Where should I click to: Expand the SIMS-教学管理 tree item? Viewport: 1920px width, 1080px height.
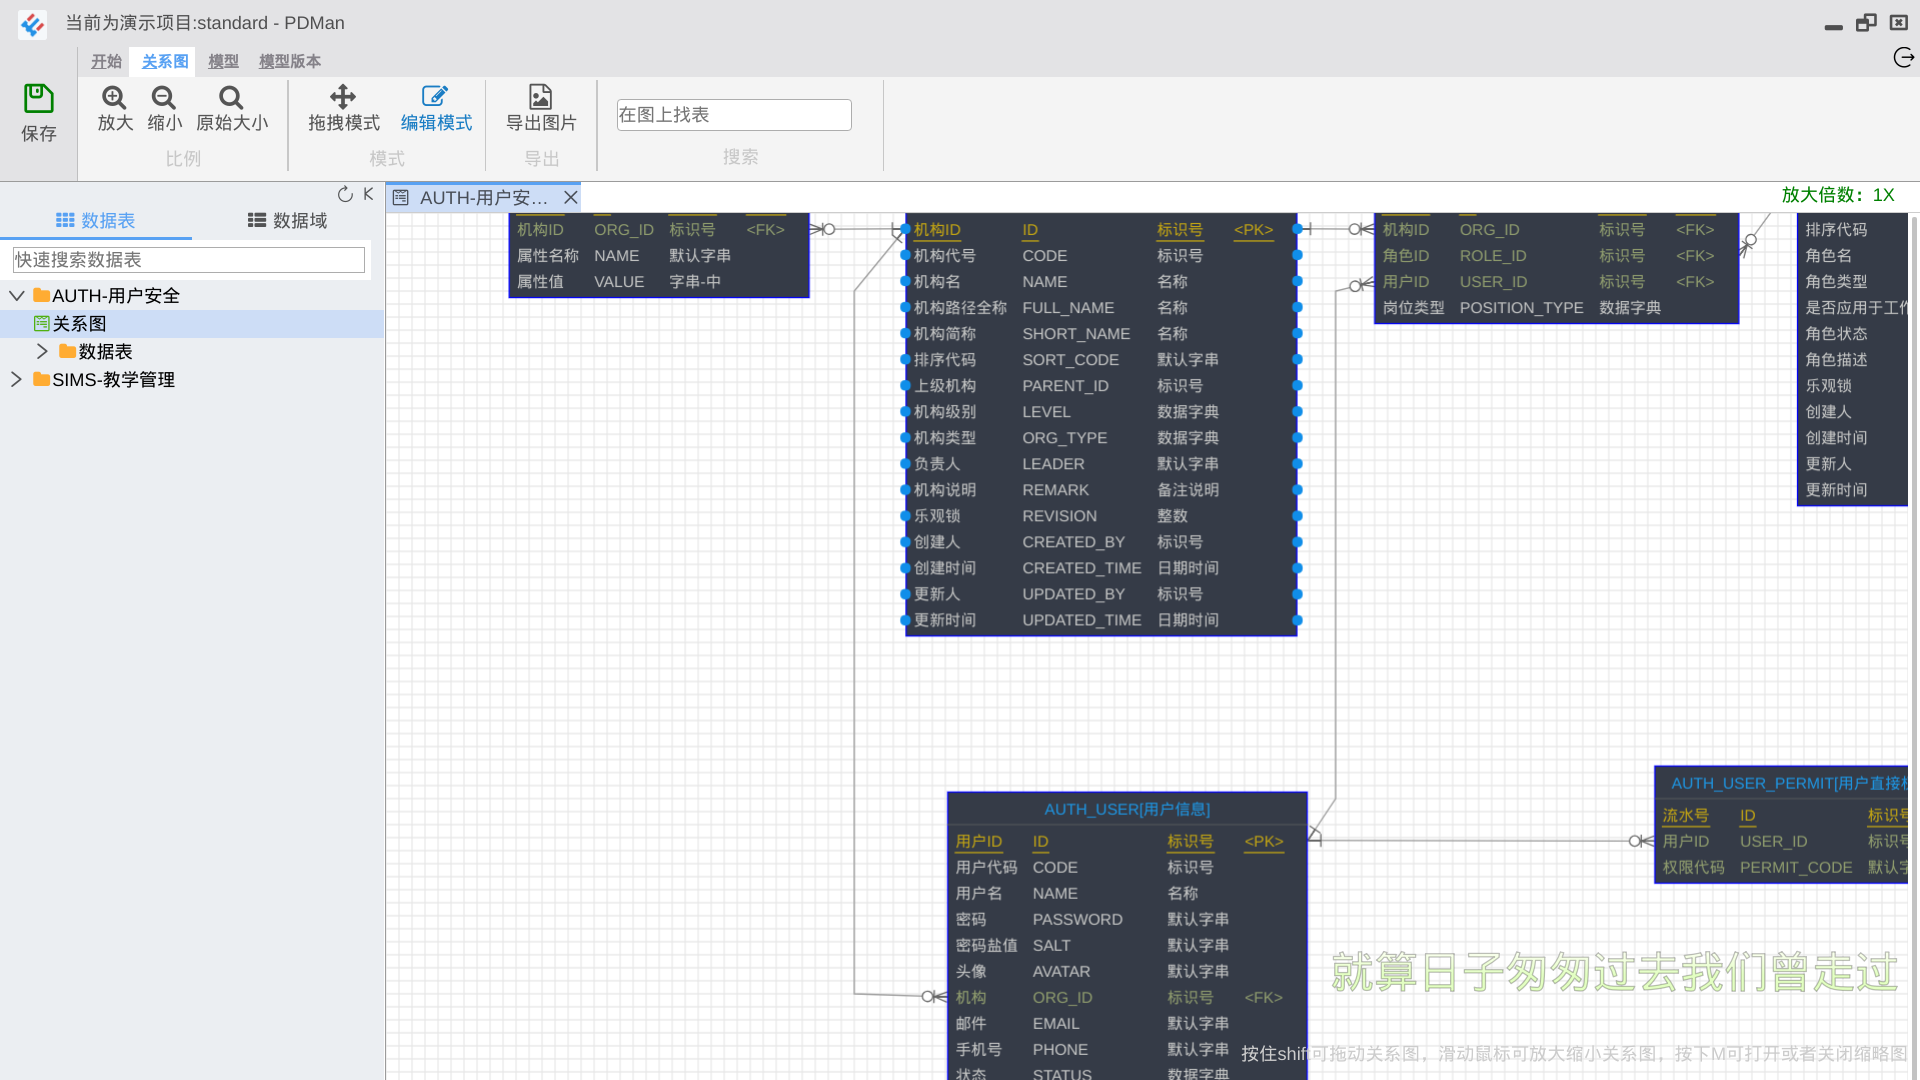17,380
